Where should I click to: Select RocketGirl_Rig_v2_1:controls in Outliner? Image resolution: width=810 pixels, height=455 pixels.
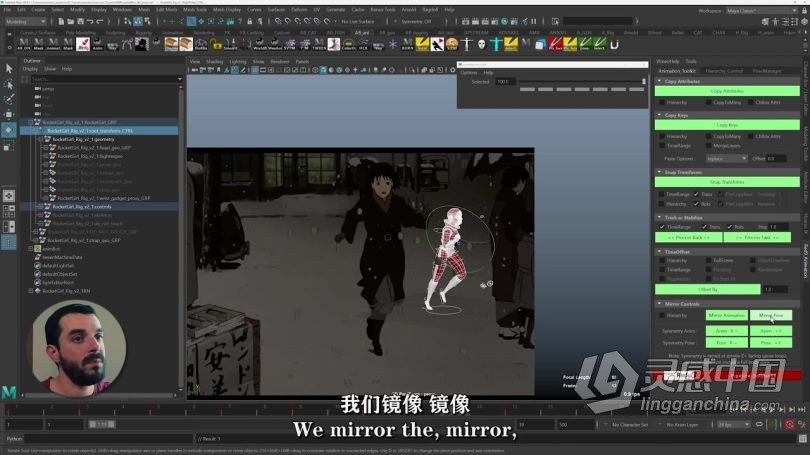coord(82,207)
